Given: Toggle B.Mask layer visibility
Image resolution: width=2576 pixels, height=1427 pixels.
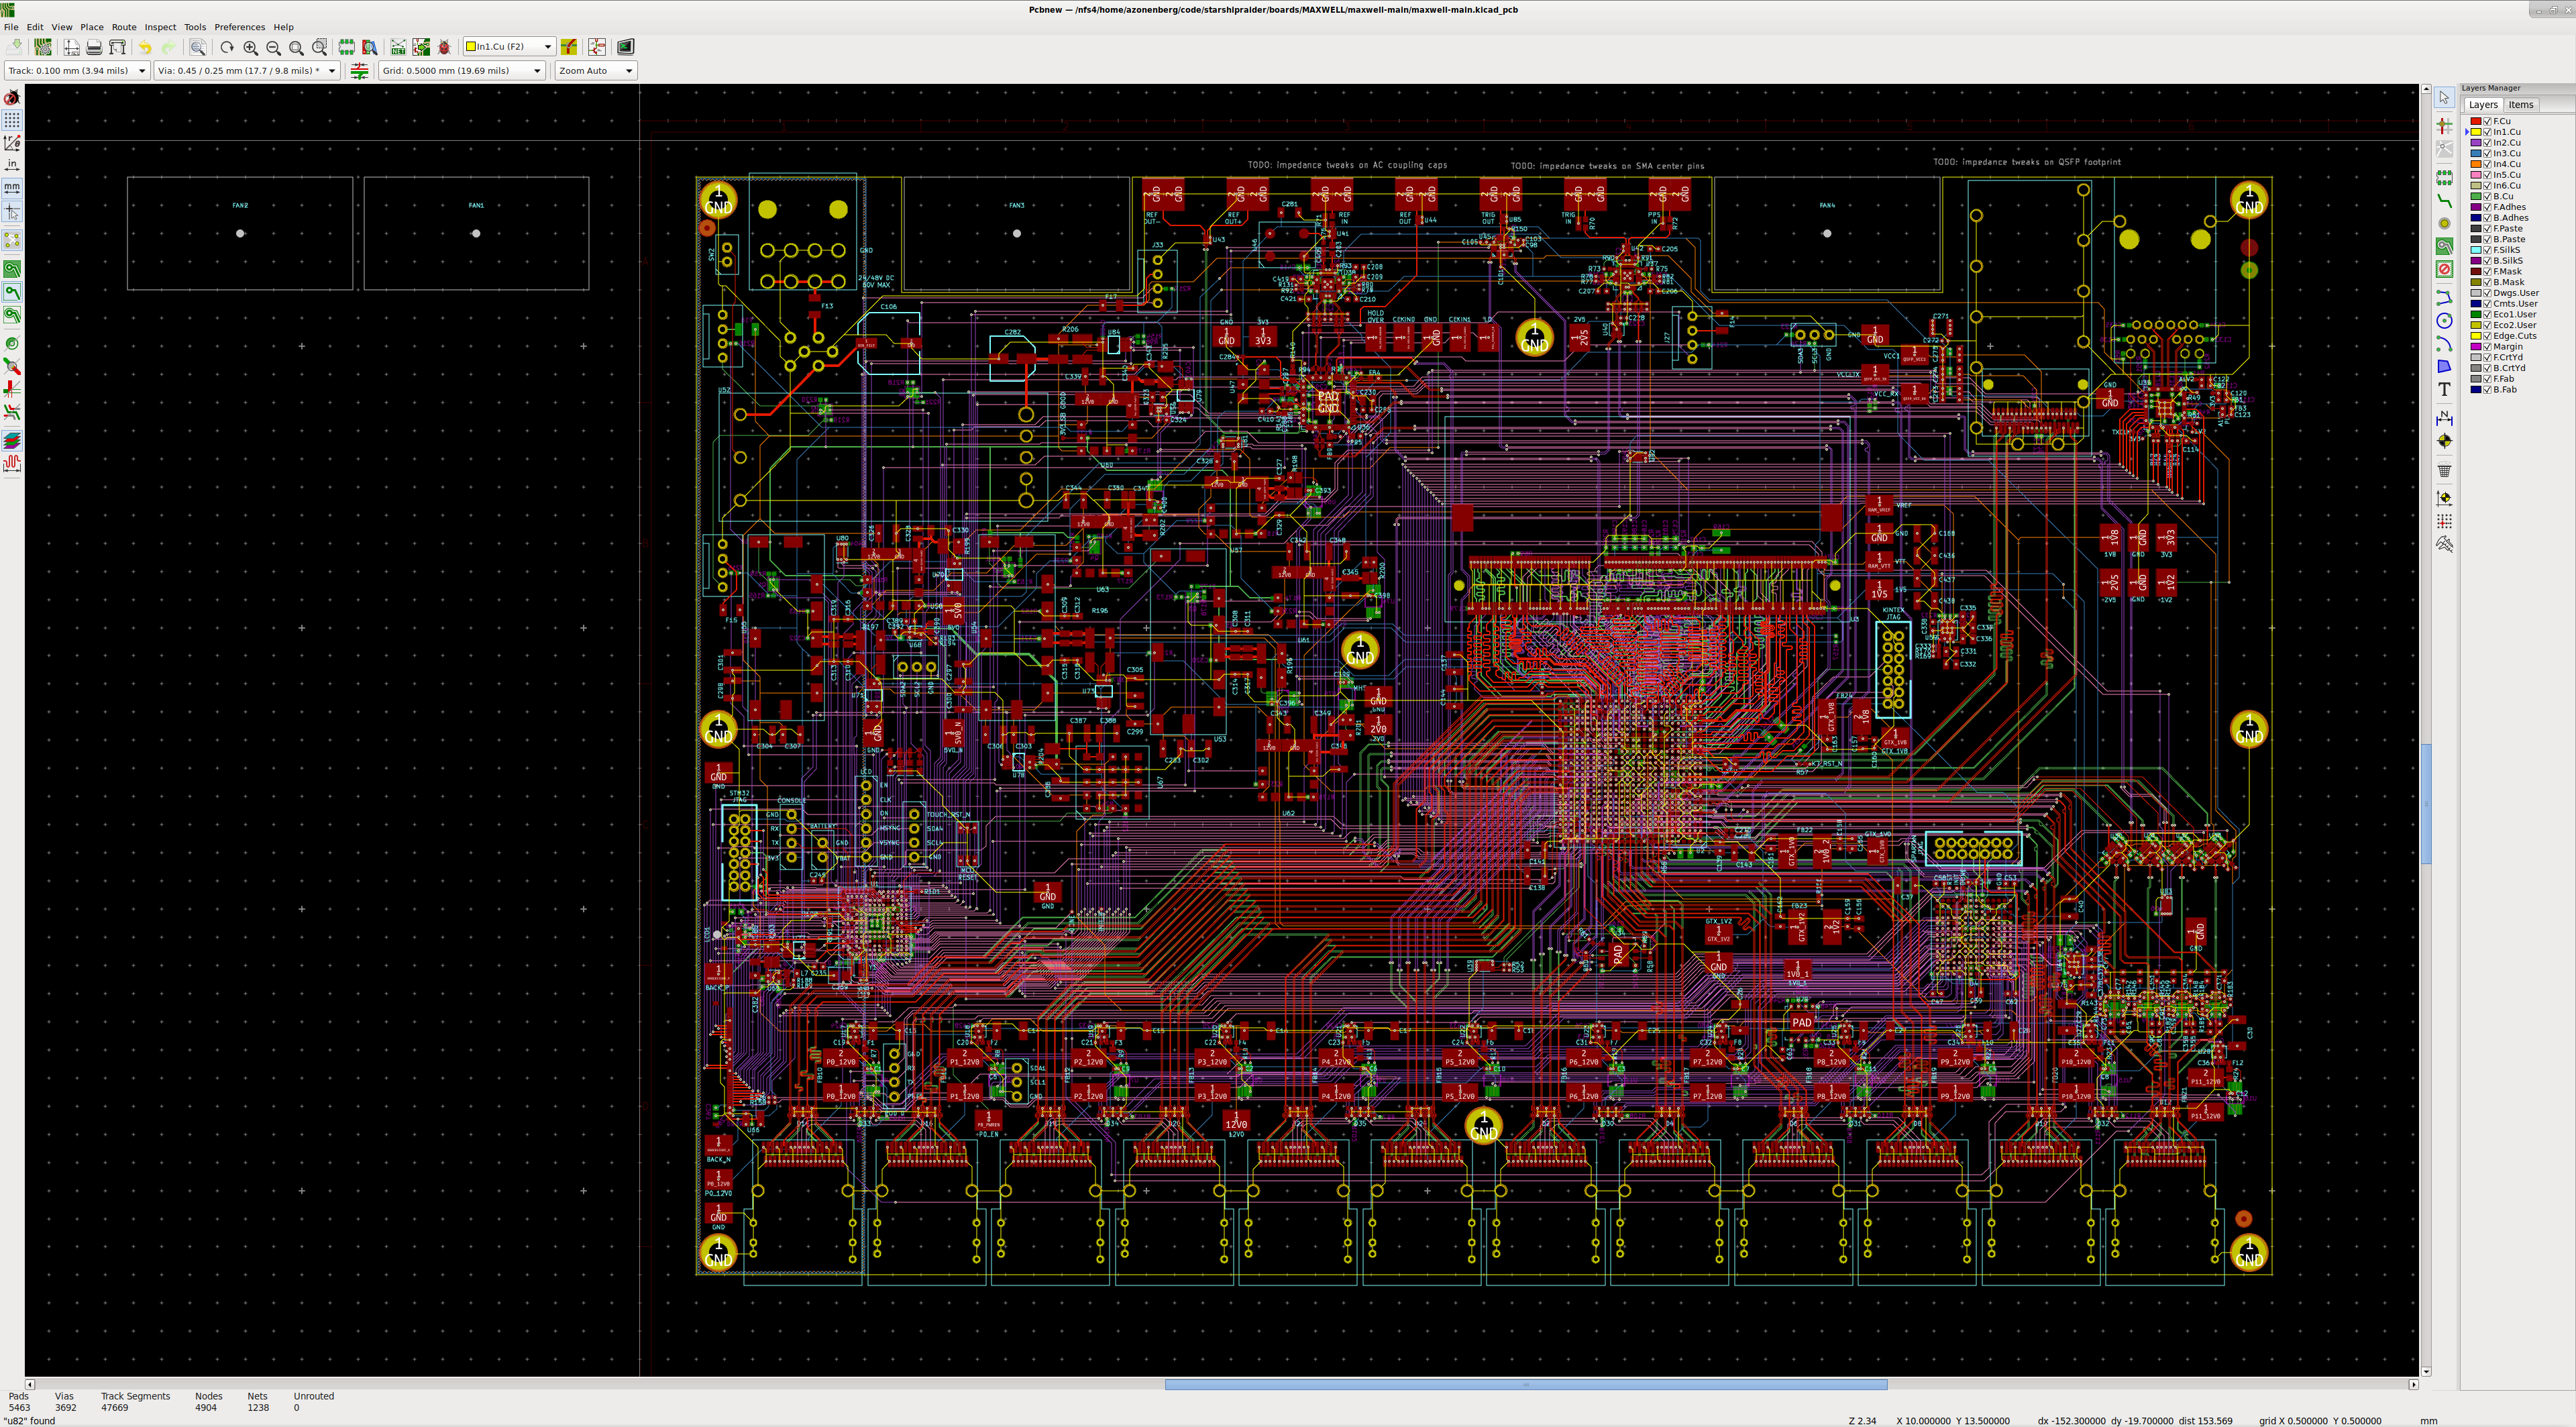Looking at the screenshot, I should [2487, 282].
